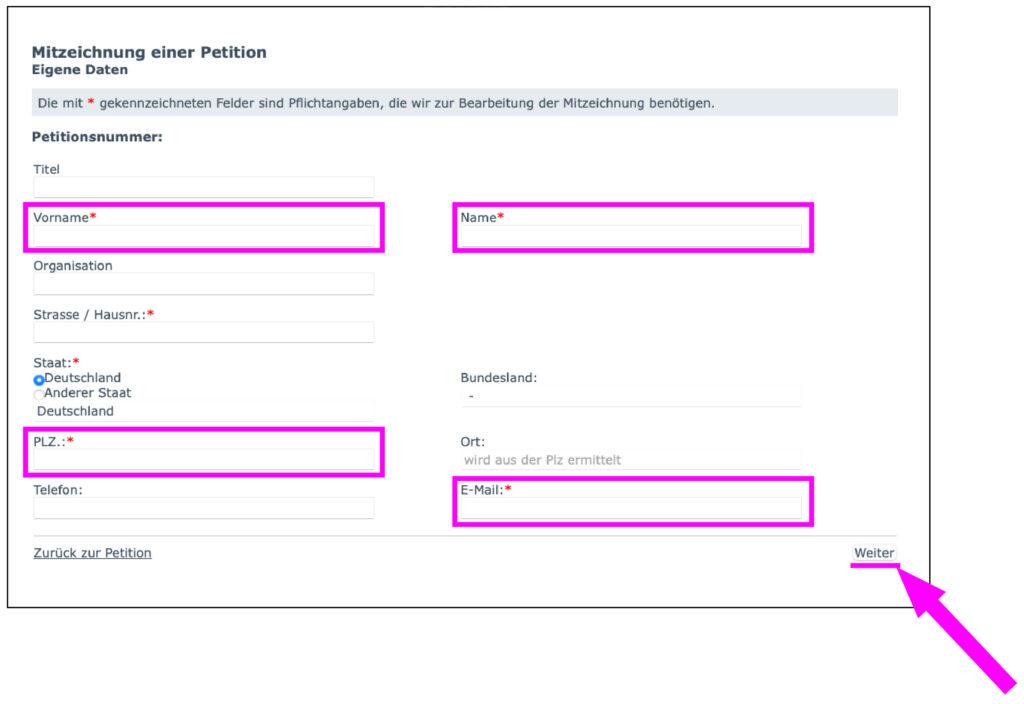This screenshot has height=704, width=1024.
Task: Click the Vorname field label
Action: tap(61, 217)
